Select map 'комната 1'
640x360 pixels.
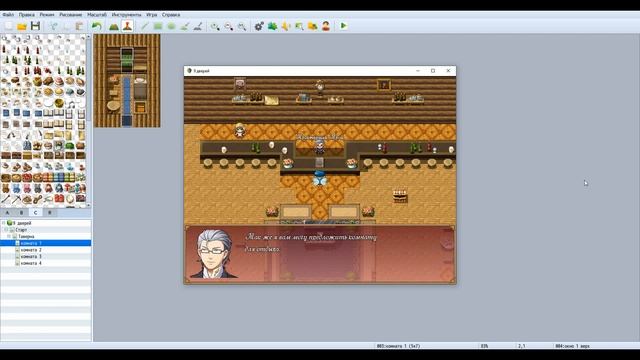[x=31, y=243]
